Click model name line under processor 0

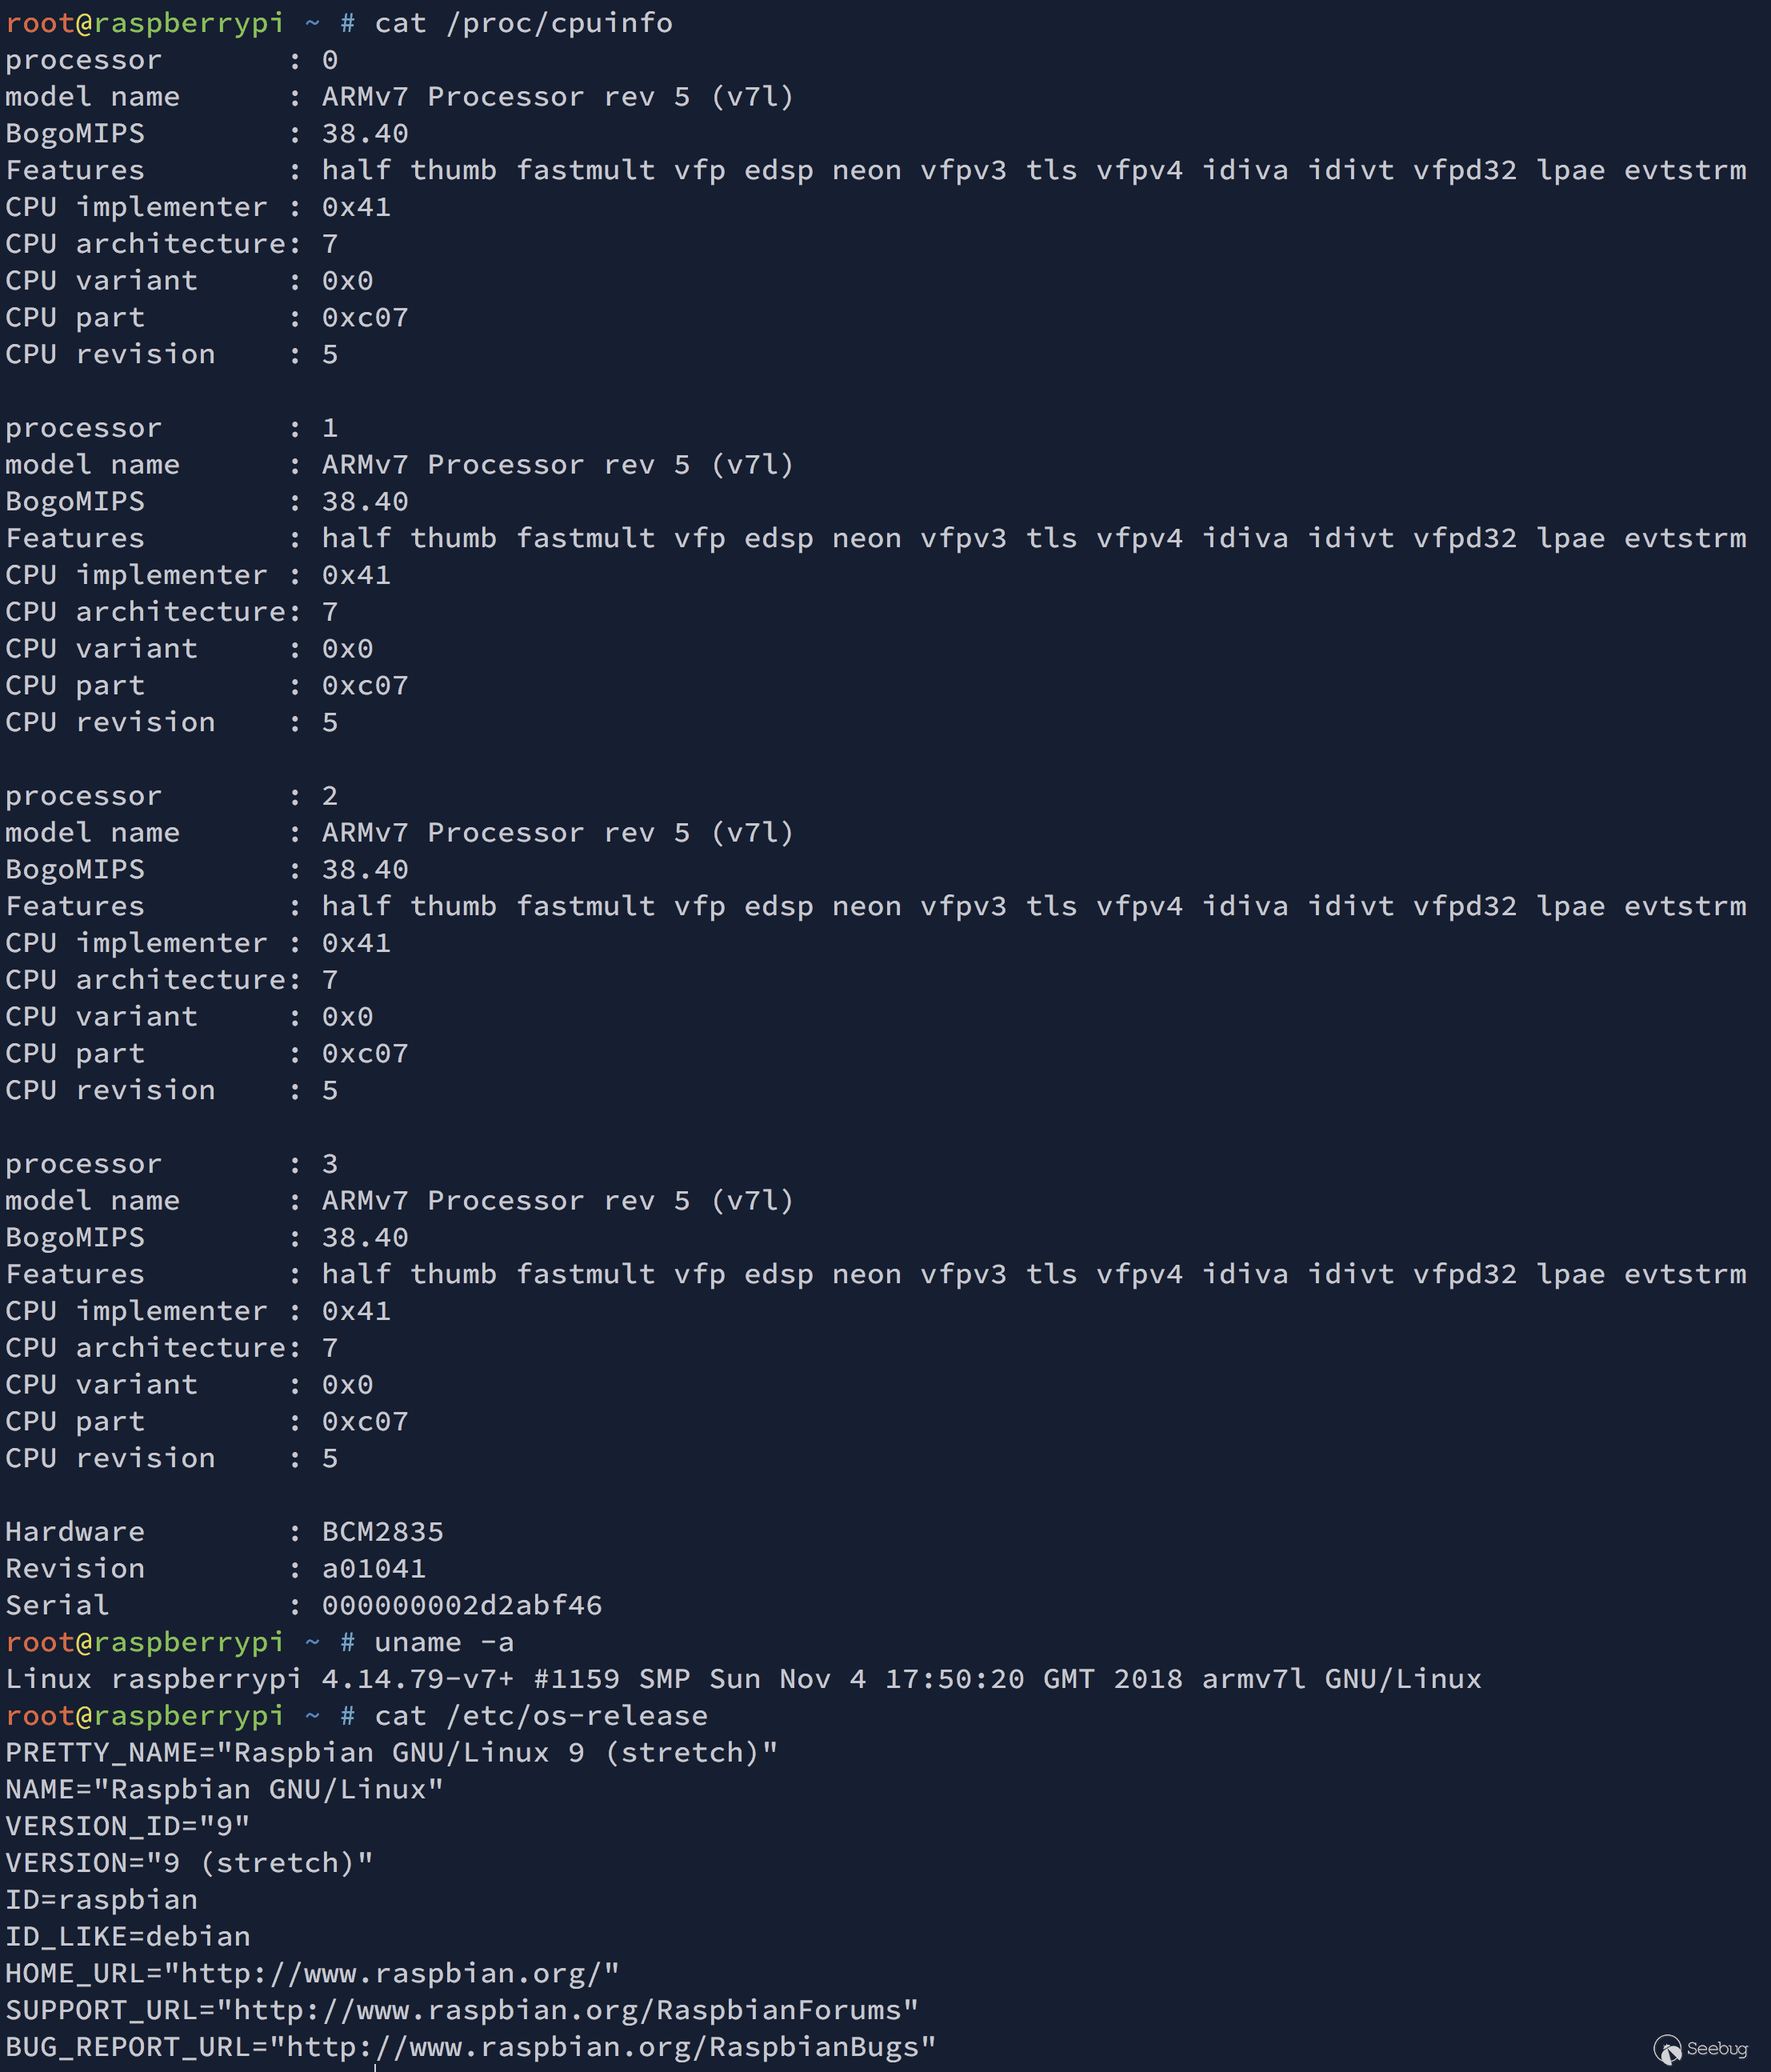tap(400, 97)
